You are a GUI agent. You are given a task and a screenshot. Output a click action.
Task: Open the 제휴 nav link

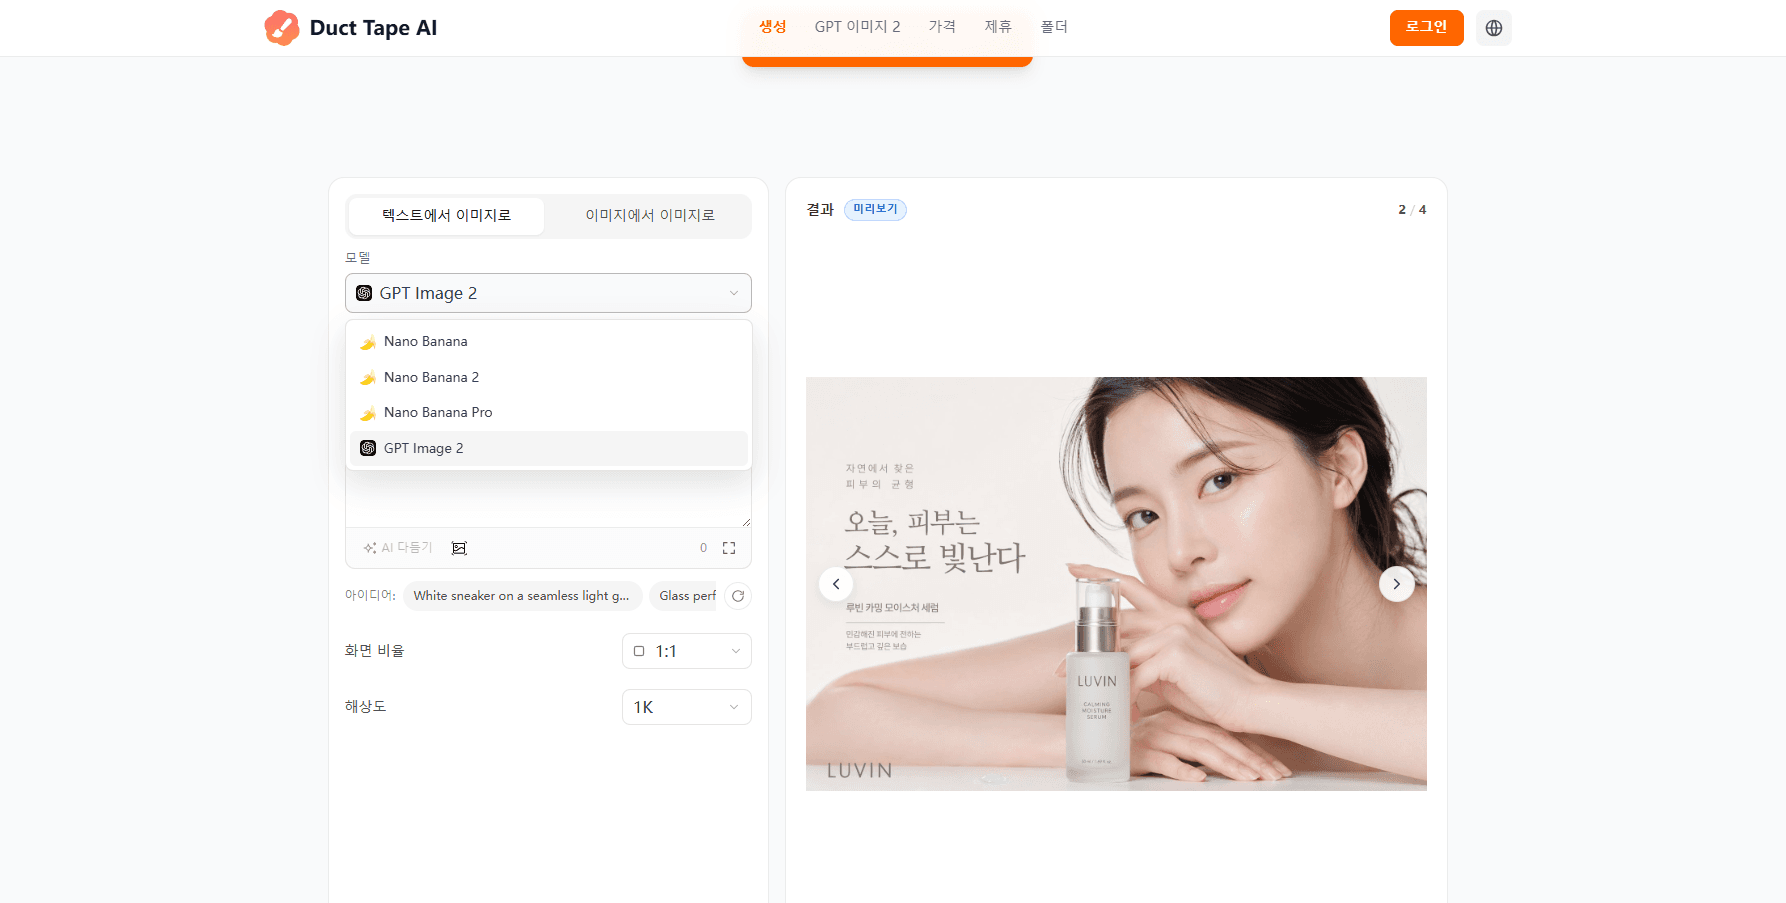[998, 27]
